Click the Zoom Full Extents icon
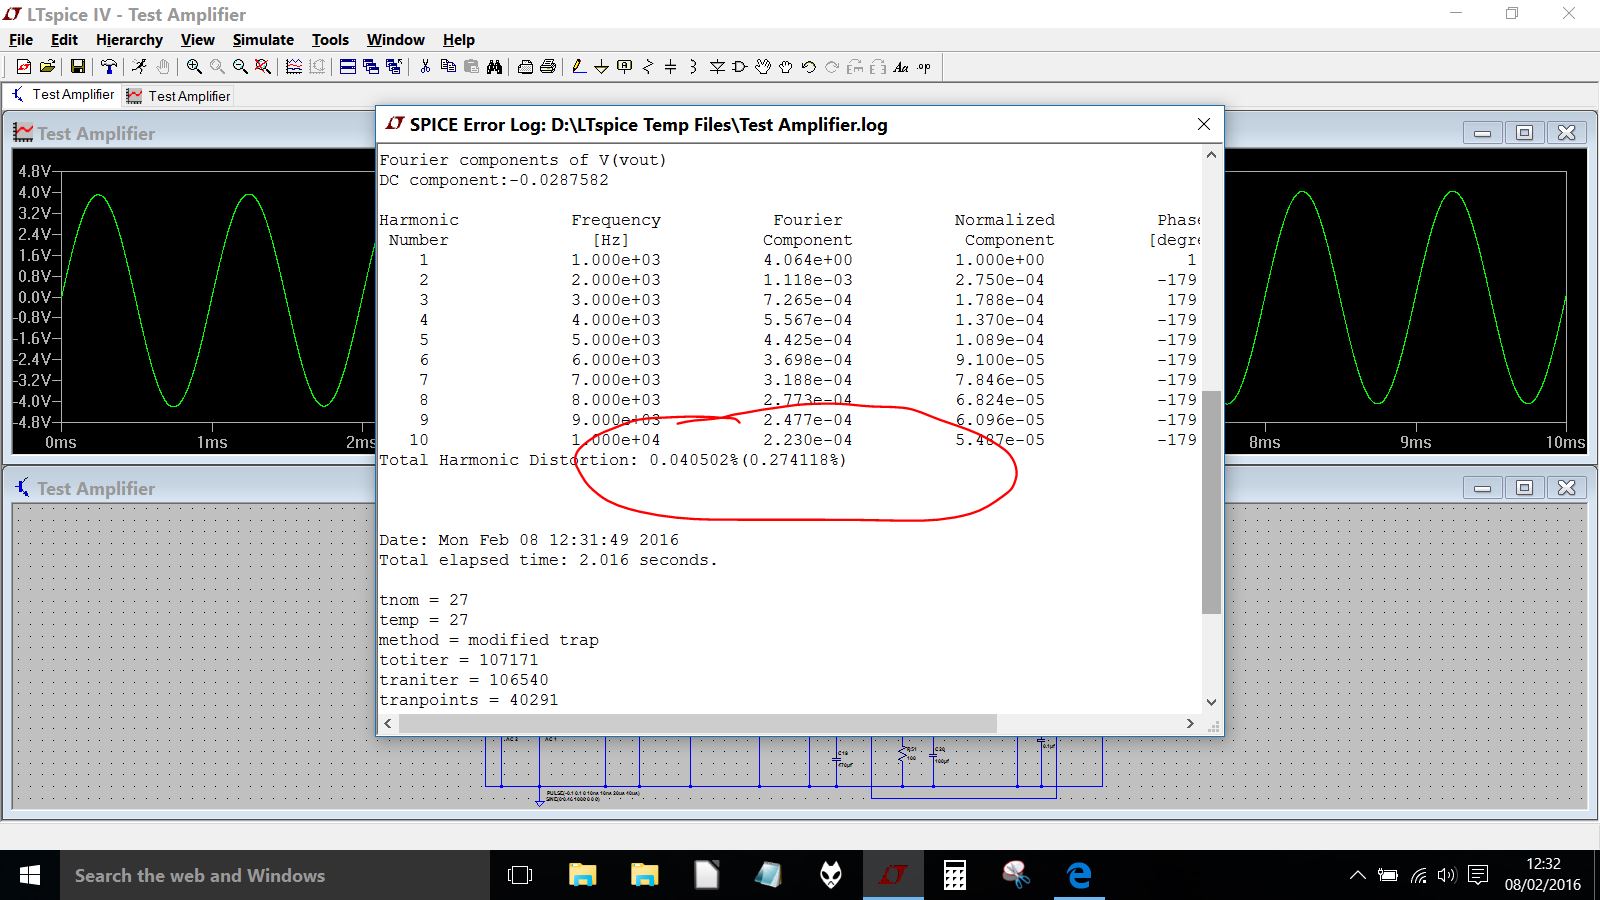This screenshot has width=1600, height=900. (263, 67)
